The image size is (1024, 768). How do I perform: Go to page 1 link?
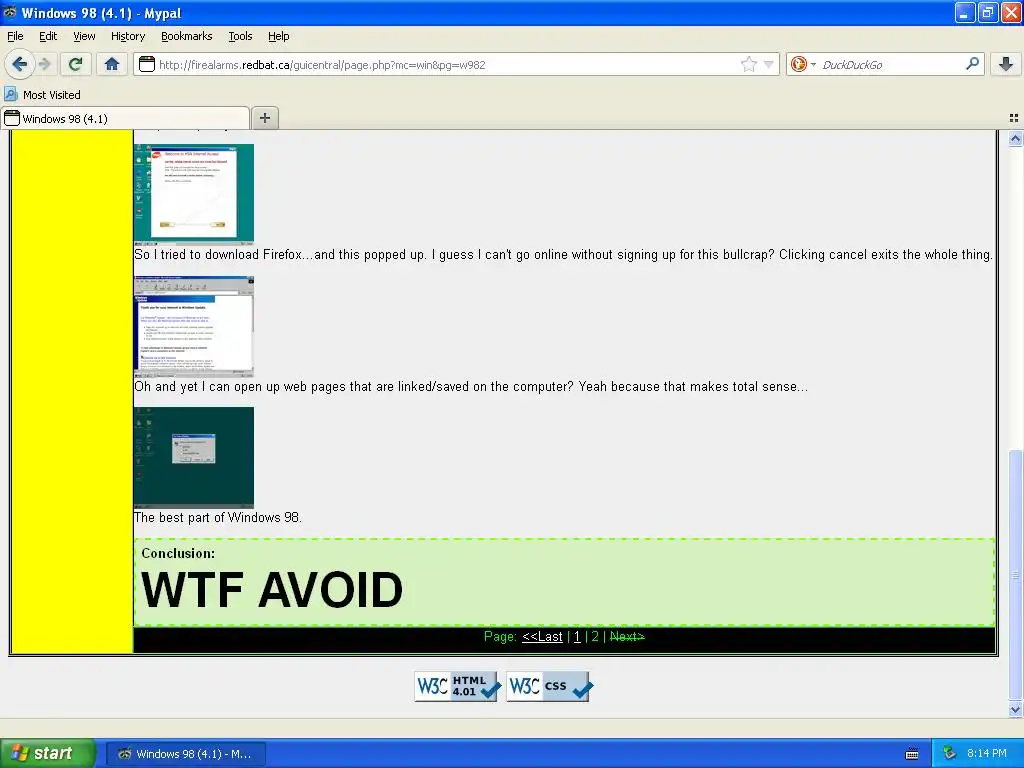(577, 636)
